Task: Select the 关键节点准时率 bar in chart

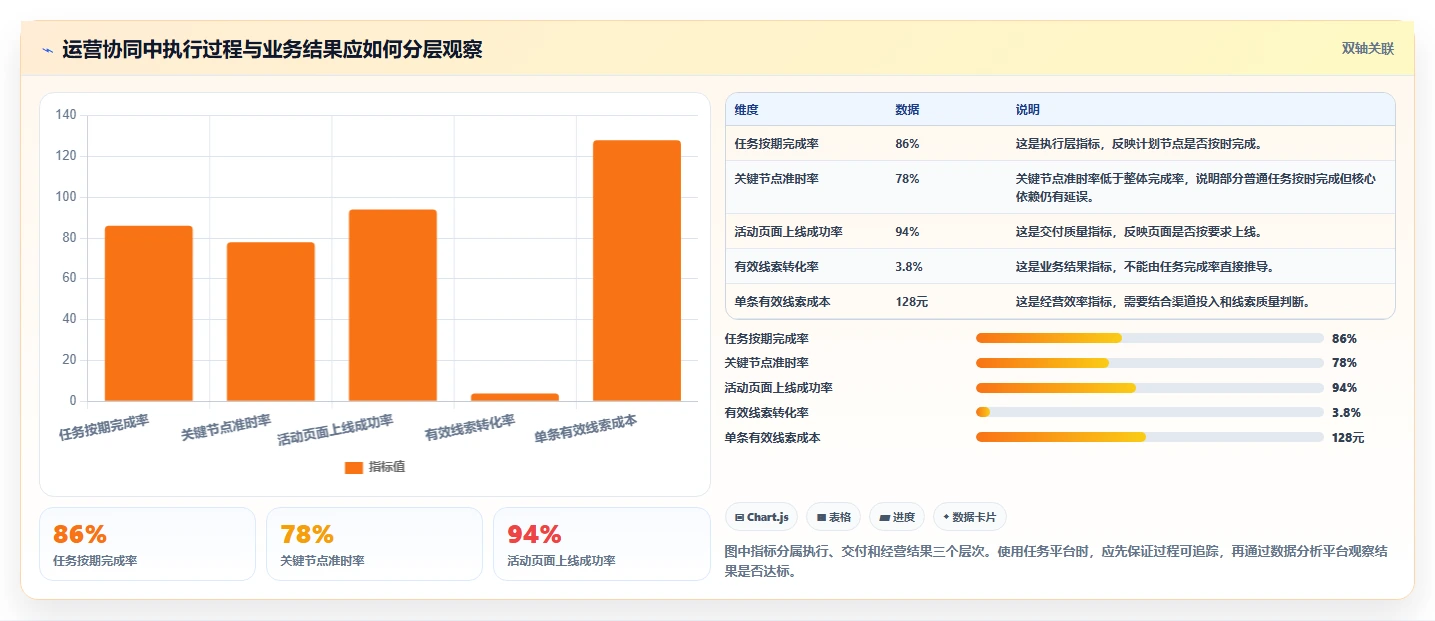Action: point(270,321)
